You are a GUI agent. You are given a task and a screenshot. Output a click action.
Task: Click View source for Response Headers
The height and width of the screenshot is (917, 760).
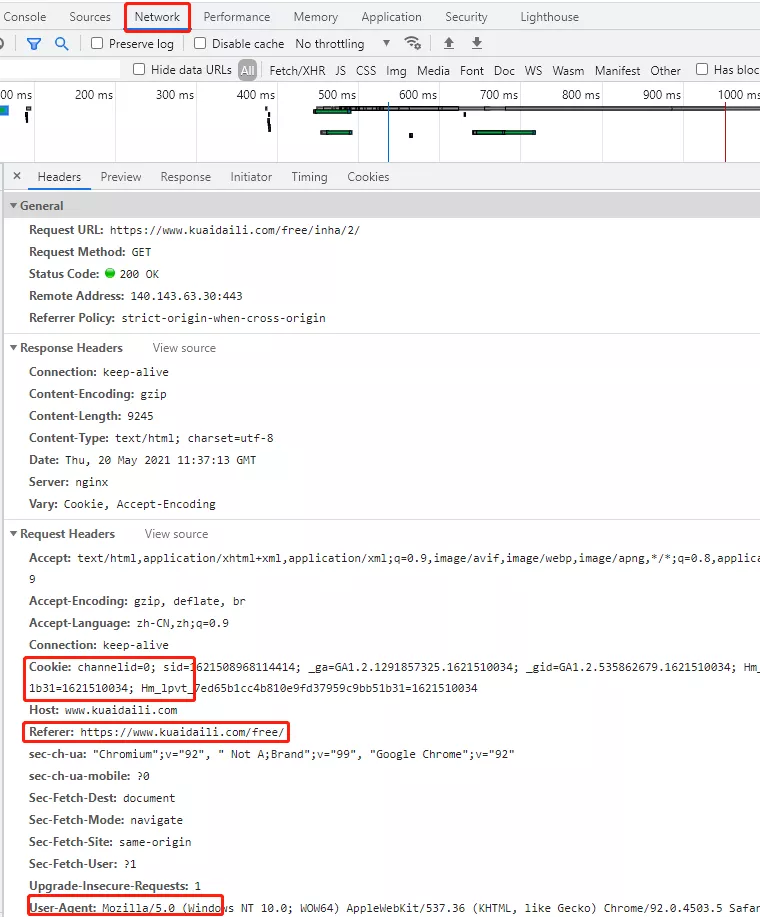click(x=184, y=348)
